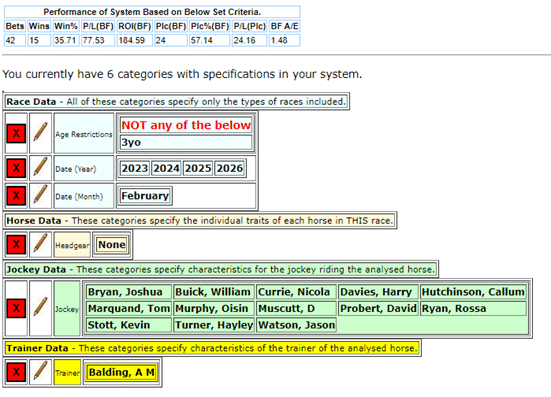Click the P/L(Plc) column header
The image size is (551, 397).
click(249, 26)
